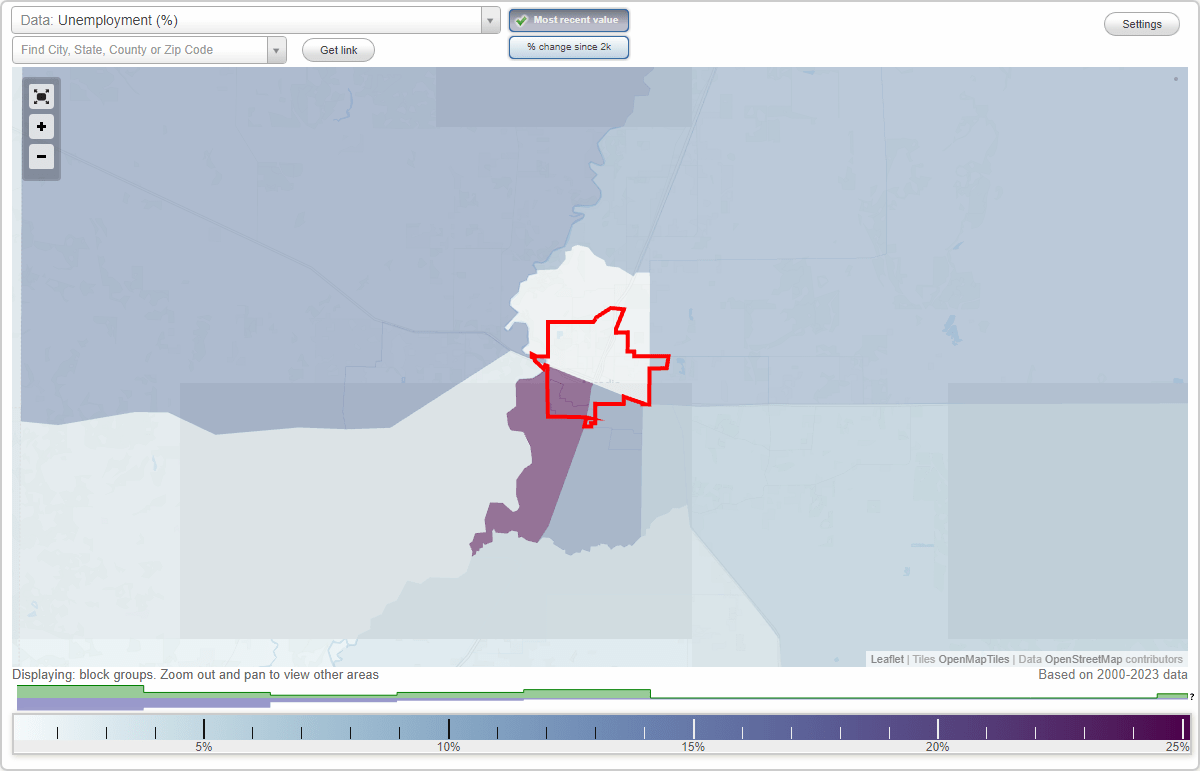Click the 10% mark on color scale
1200x771 pixels.
[448, 746]
